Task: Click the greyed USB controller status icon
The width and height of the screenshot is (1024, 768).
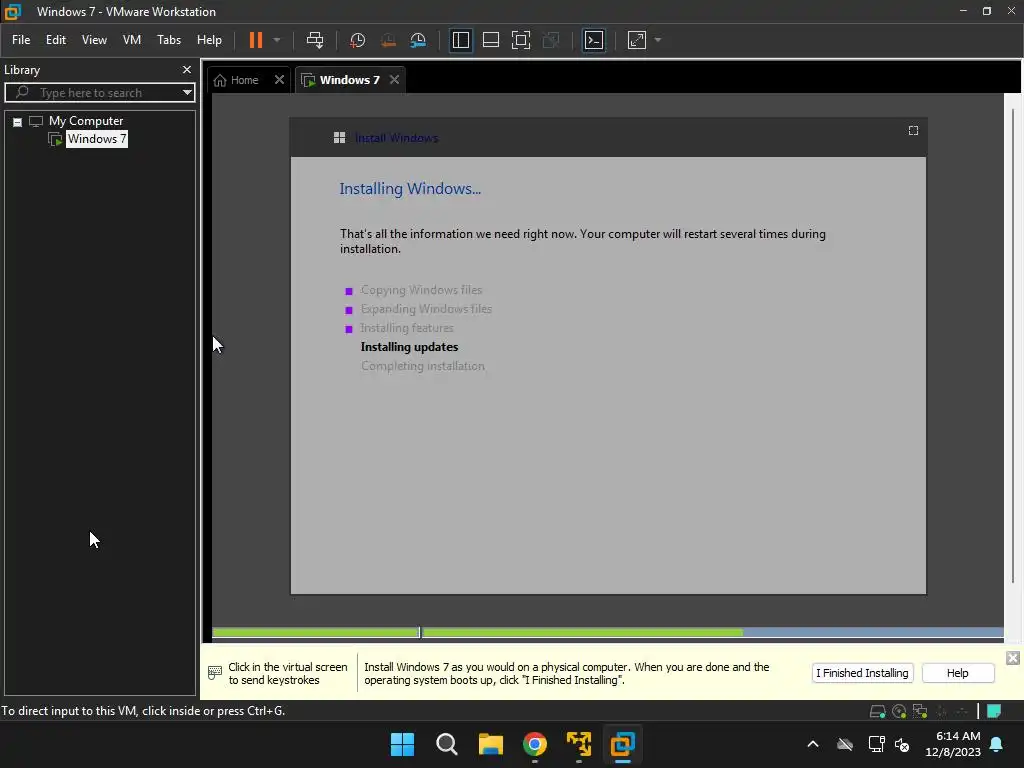Action: point(942,711)
